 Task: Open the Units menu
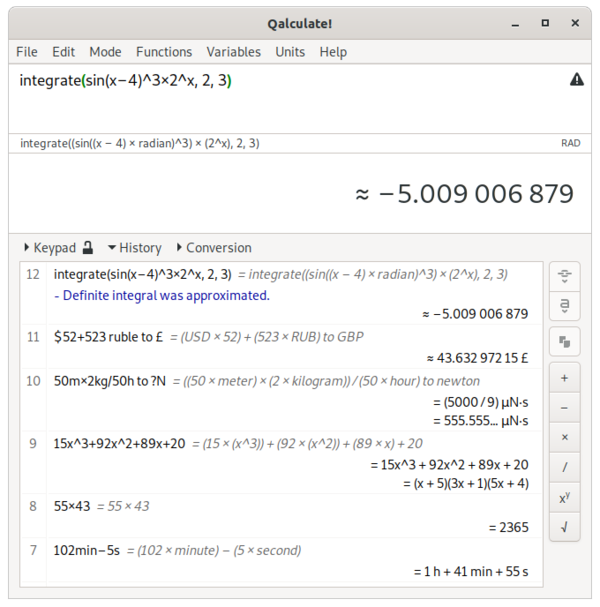(290, 52)
